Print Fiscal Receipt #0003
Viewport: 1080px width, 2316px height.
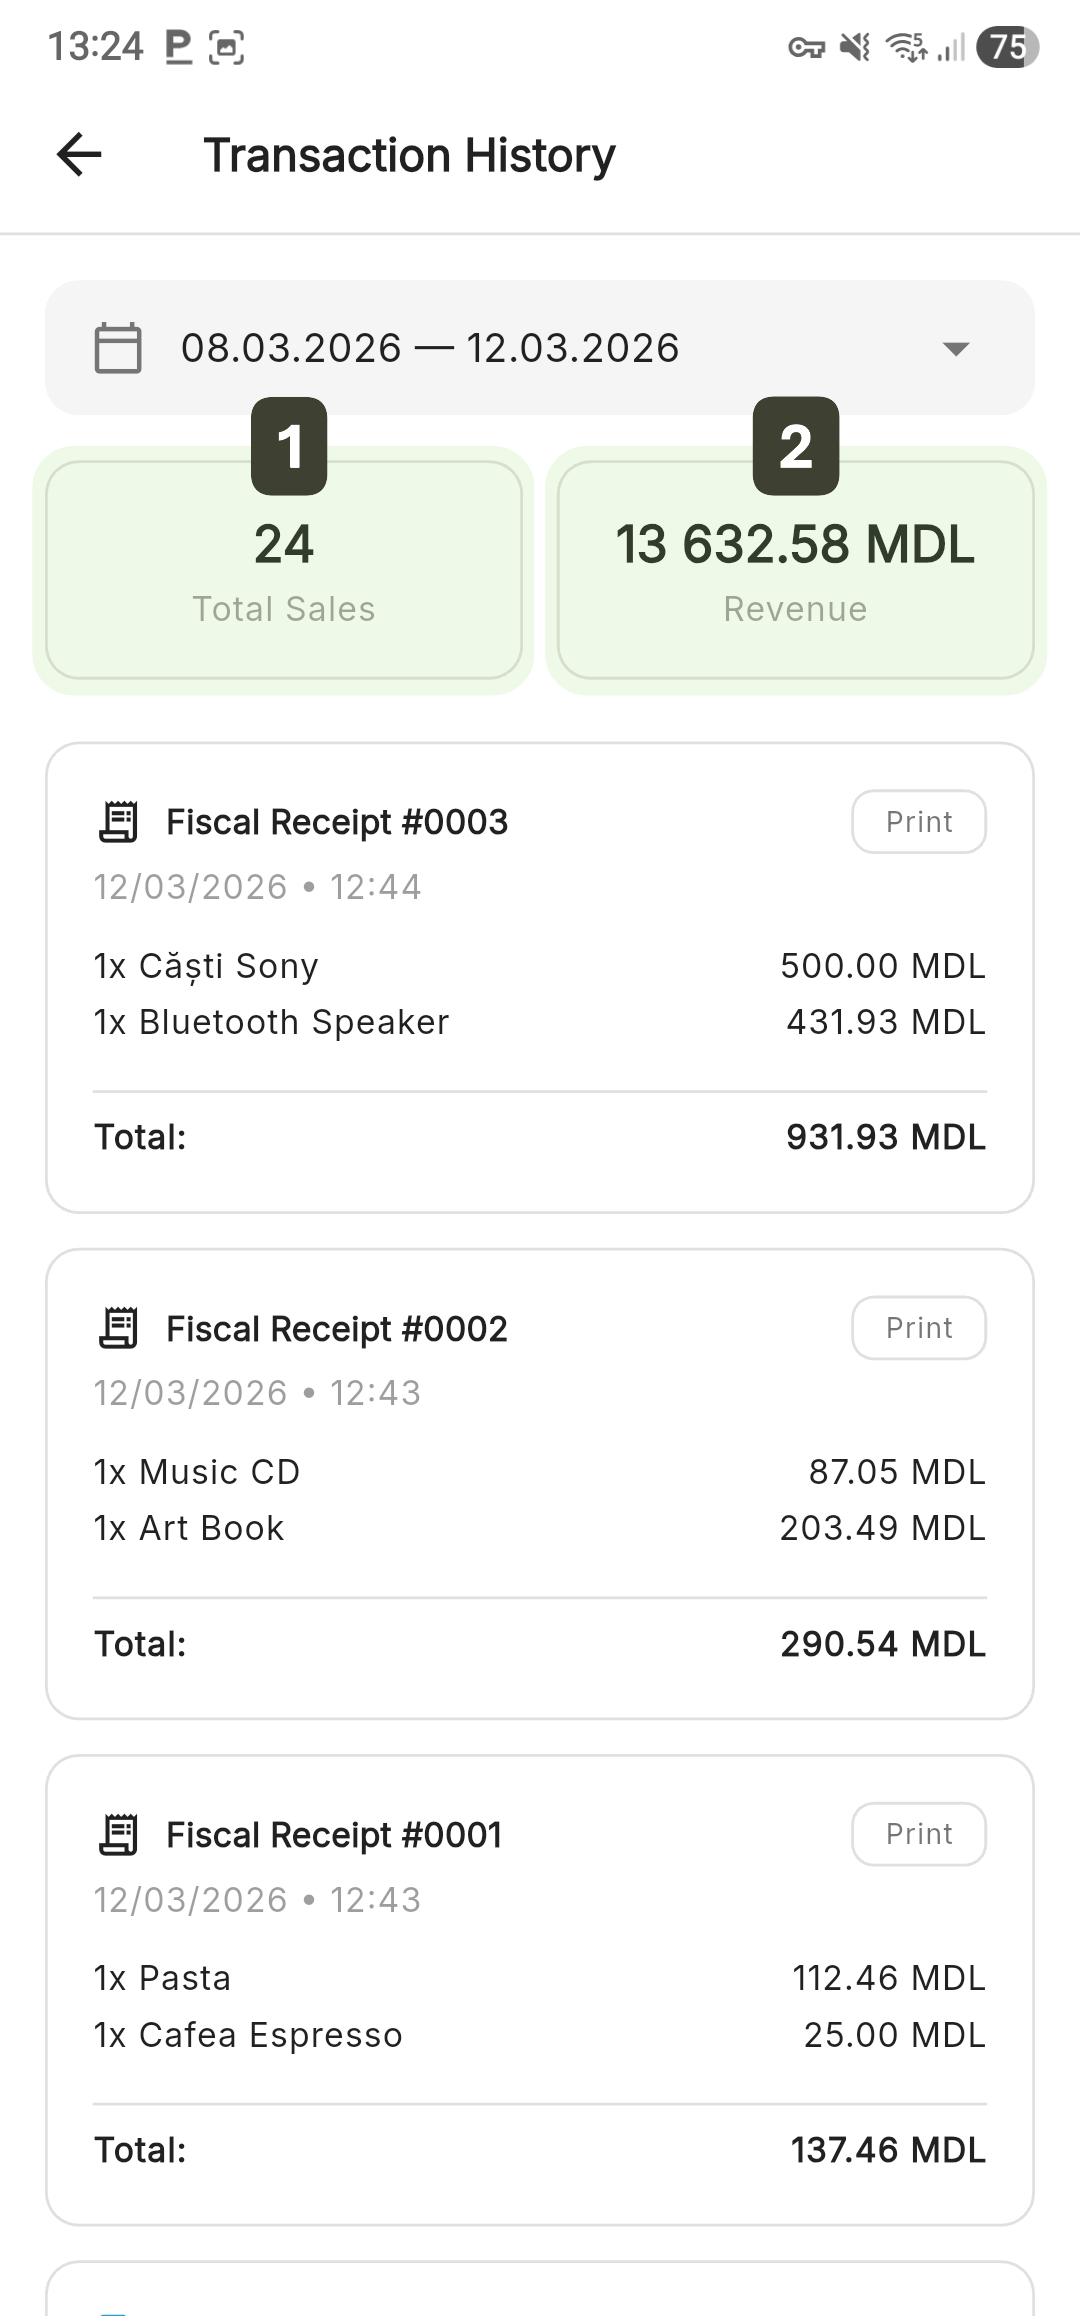point(918,822)
